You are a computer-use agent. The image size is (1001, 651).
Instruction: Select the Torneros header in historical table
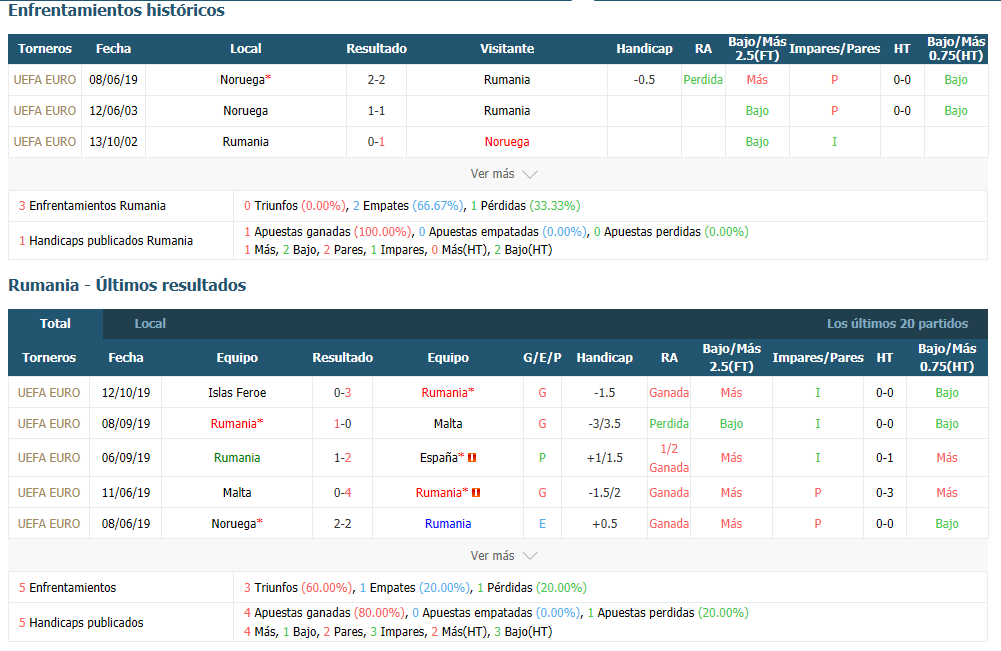tap(45, 49)
